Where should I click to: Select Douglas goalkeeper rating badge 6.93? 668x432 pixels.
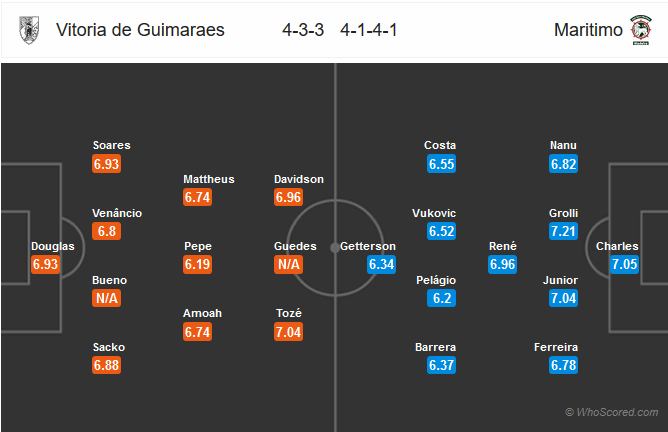pos(45,264)
